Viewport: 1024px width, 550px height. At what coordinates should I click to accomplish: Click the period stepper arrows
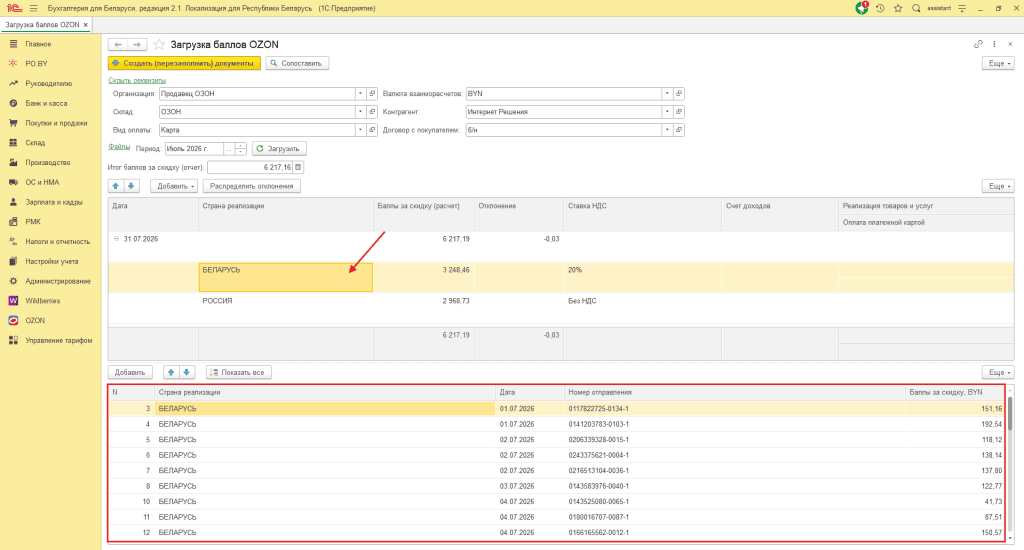click(240, 149)
